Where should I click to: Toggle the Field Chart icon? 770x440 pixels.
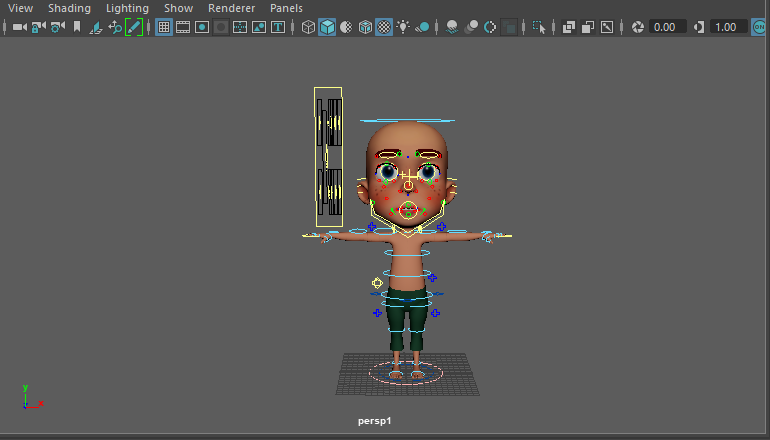[x=240, y=27]
